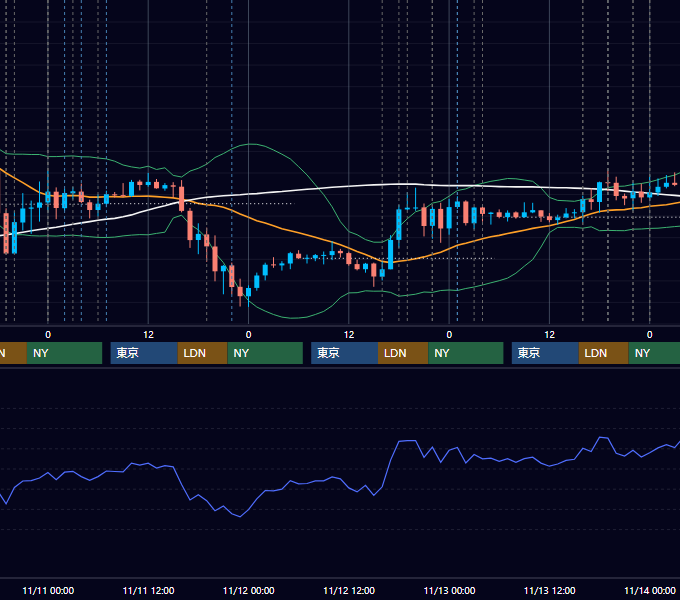Image resolution: width=680 pixels, height=600 pixels.
Task: Click the 11/14 00:00 date label
Action: point(650,590)
